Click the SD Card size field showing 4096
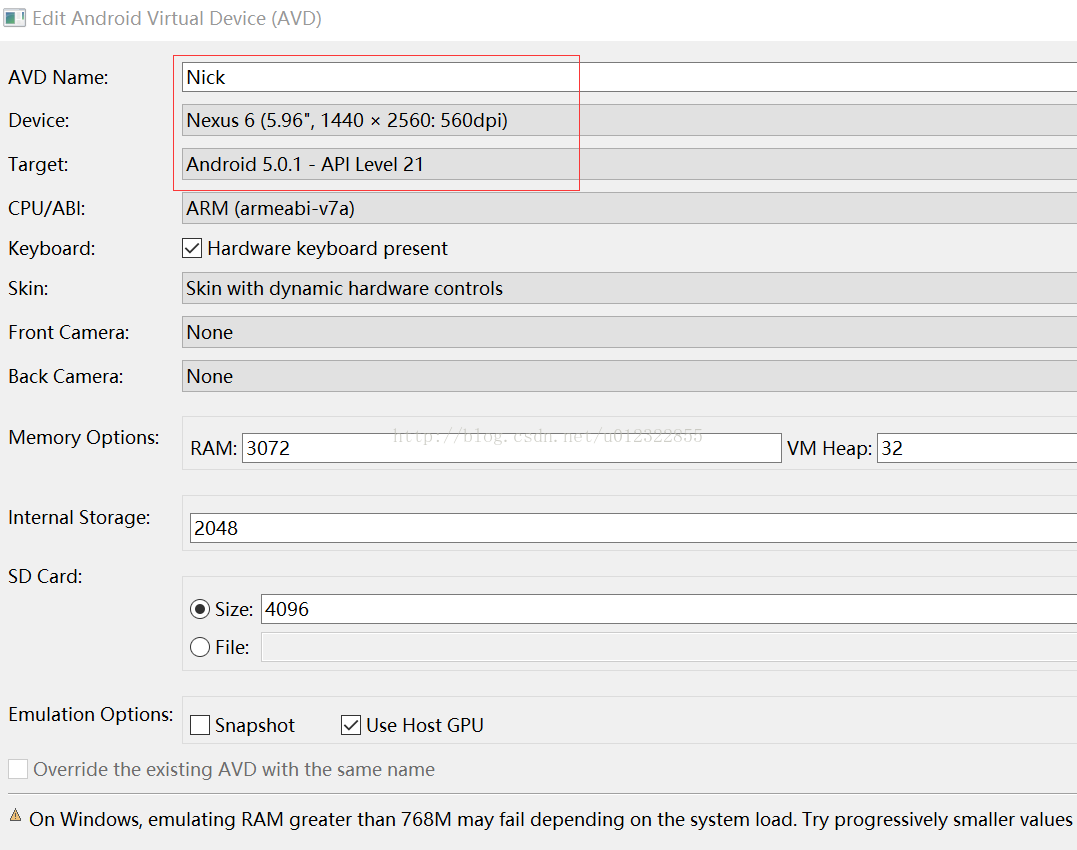Image resolution: width=1077 pixels, height=850 pixels. (x=669, y=609)
